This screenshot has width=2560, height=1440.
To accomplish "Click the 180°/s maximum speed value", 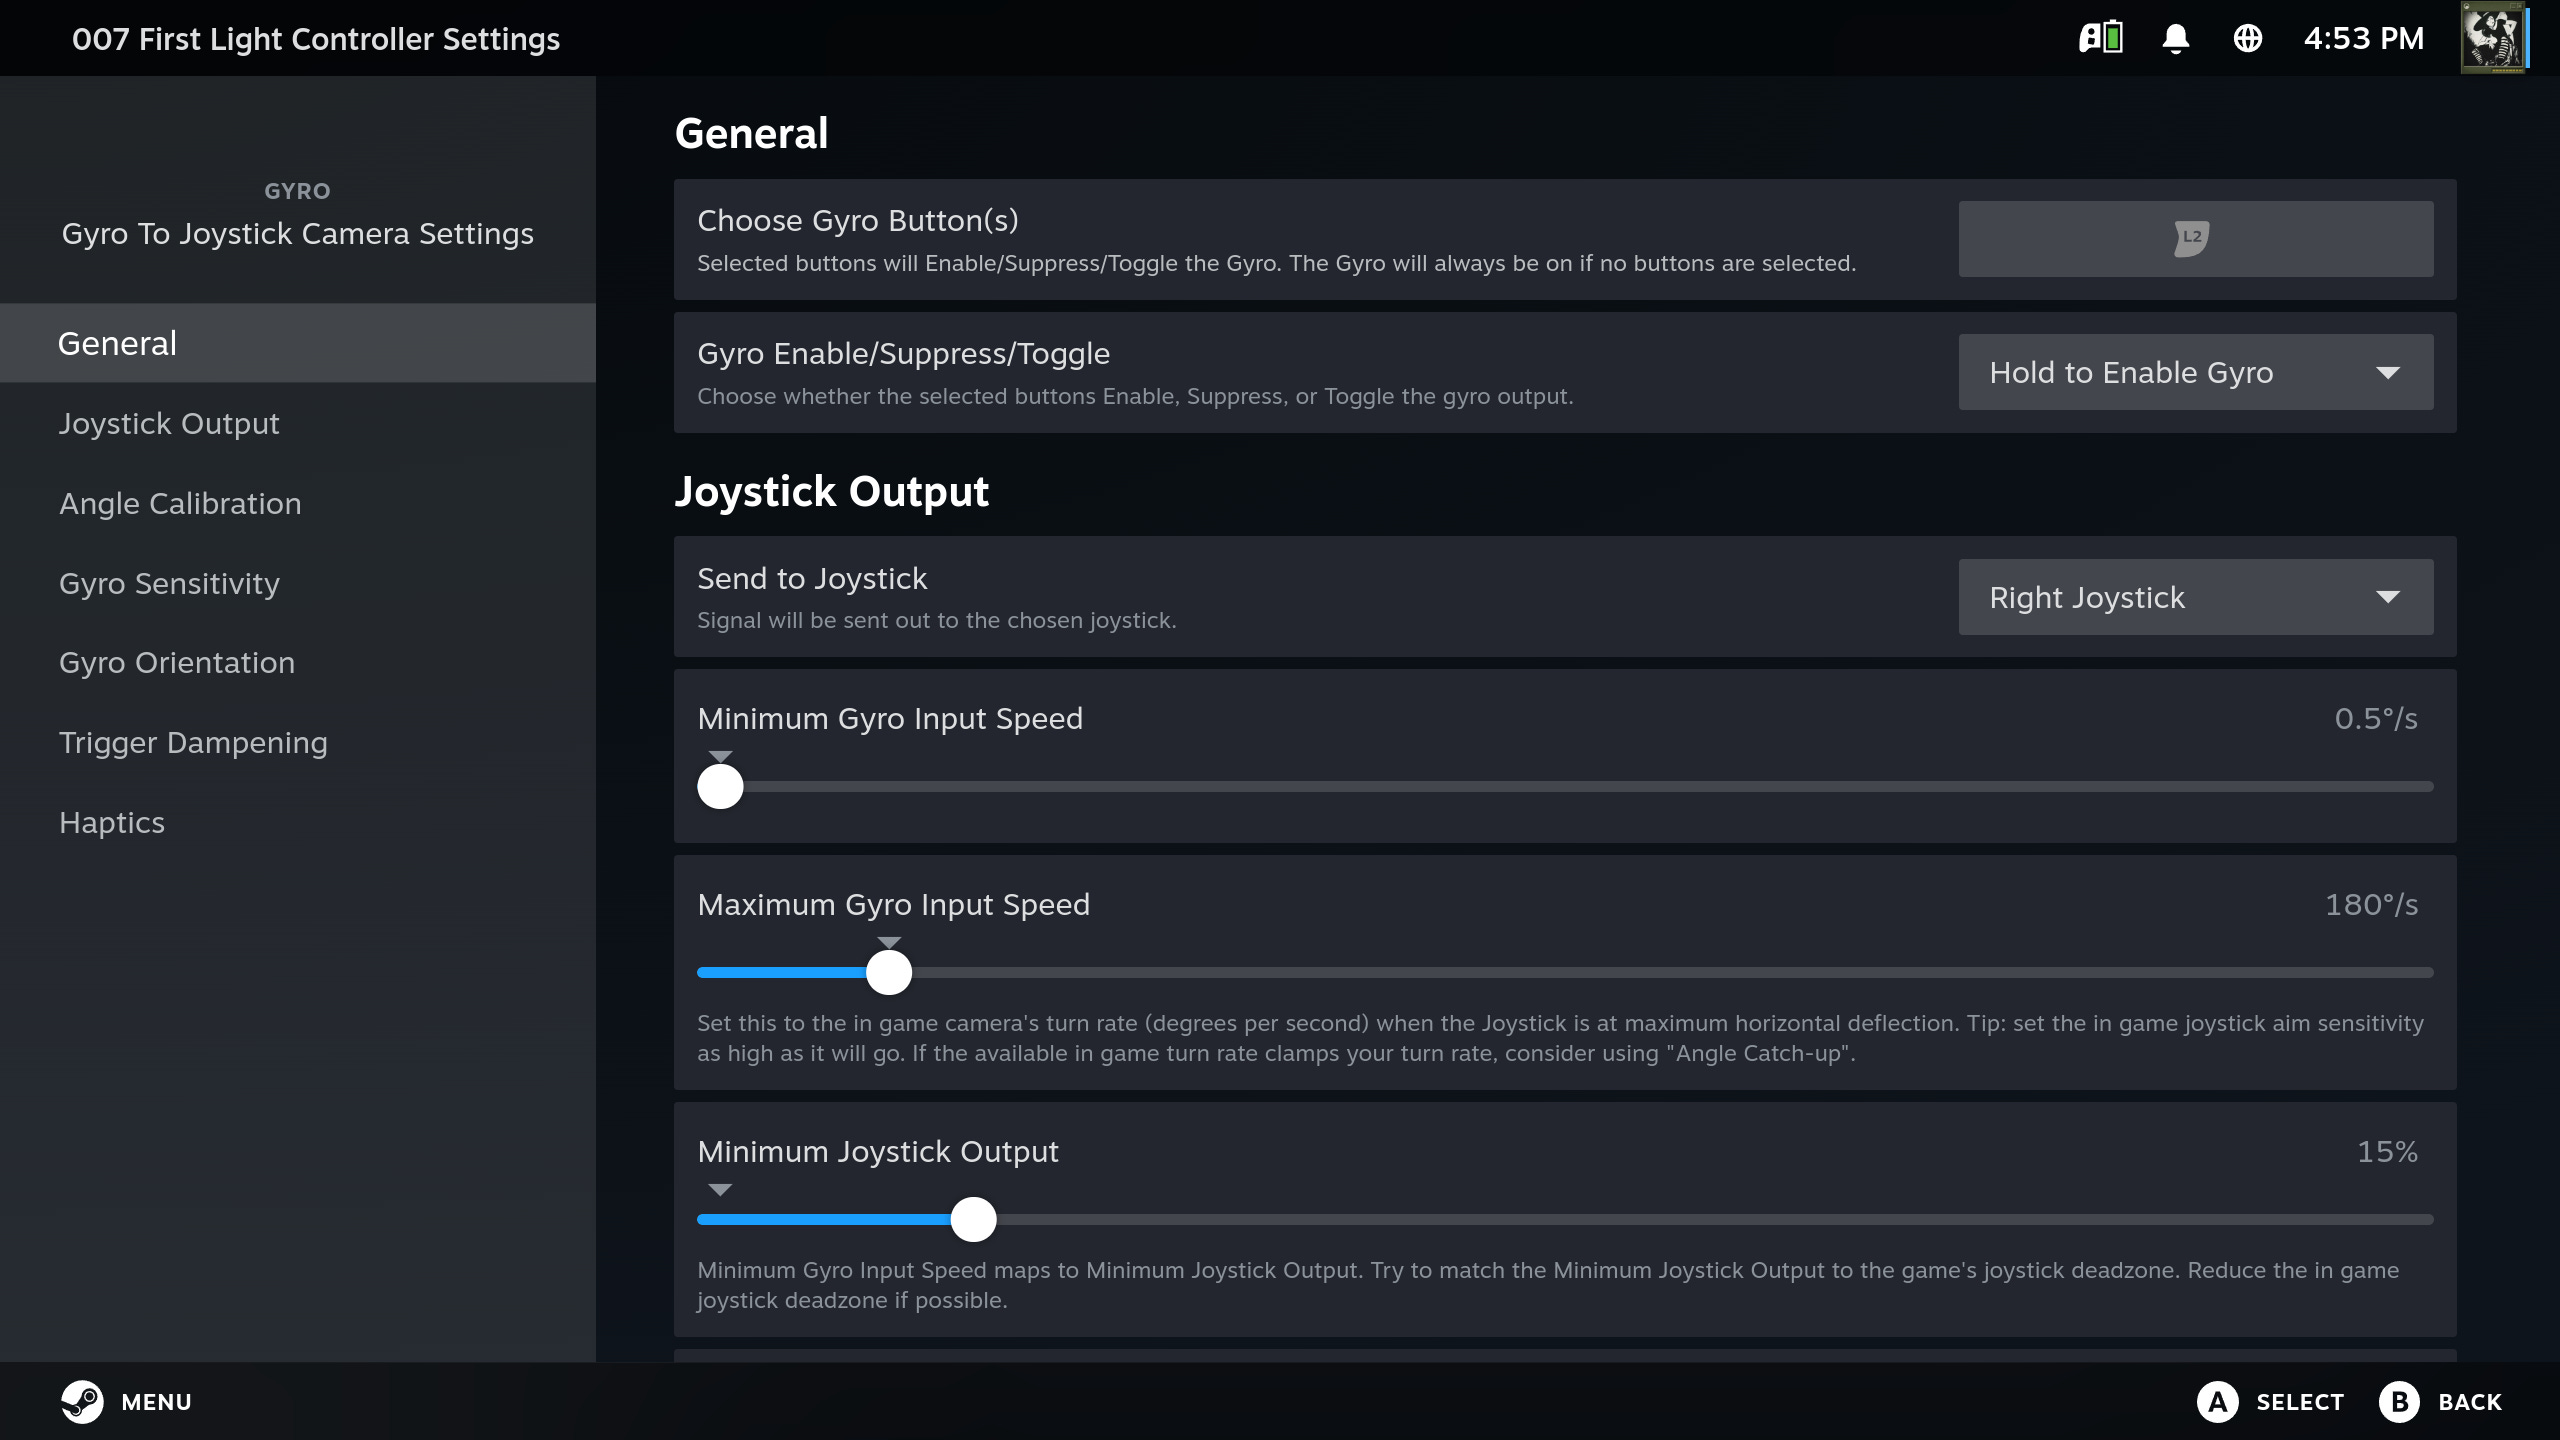I will click(2371, 904).
